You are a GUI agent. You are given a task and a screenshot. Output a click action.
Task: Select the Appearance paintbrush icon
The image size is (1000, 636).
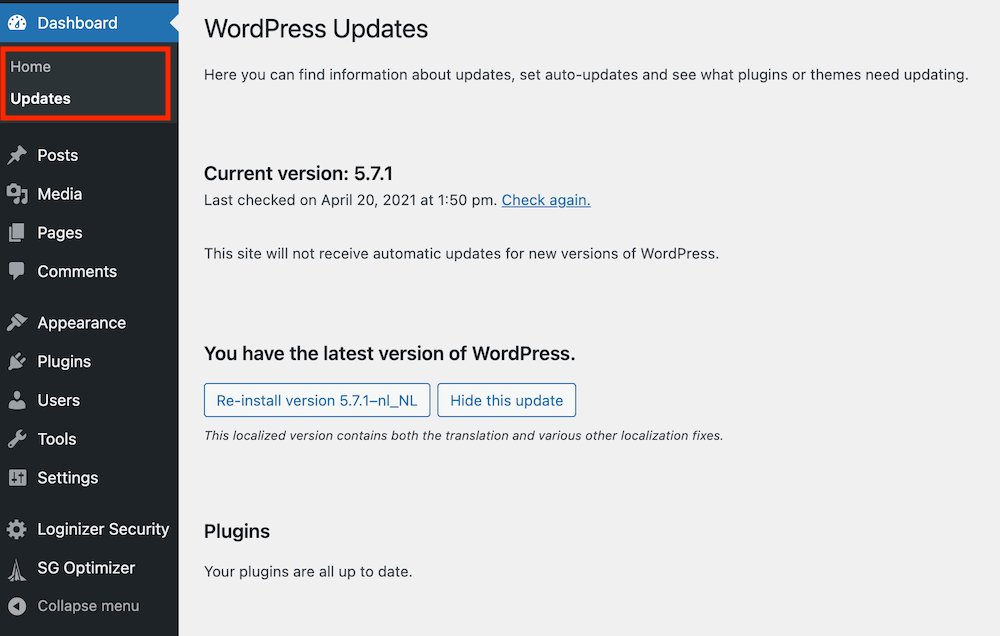coord(17,322)
